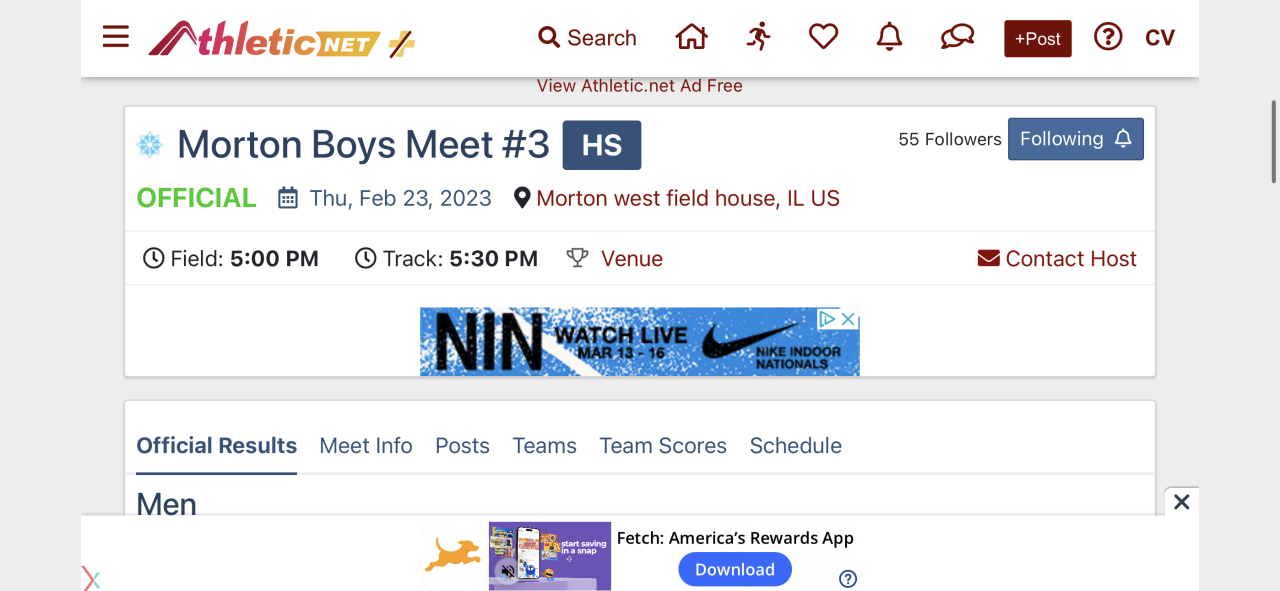The width and height of the screenshot is (1280, 591).
Task: Go to the Home icon
Action: tap(691, 38)
